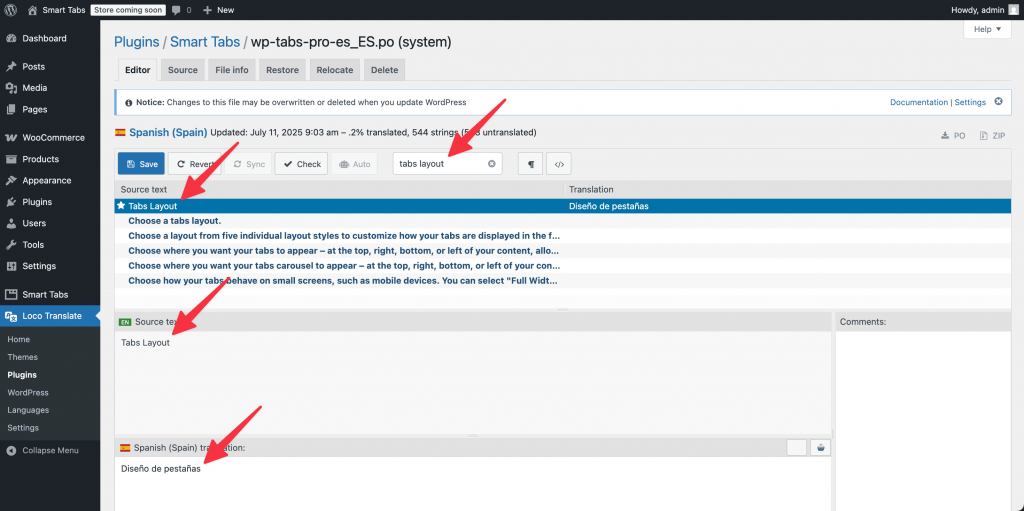This screenshot has width=1024, height=511.
Task: Open Tools in the sidebar
Action: (x=50, y=244)
